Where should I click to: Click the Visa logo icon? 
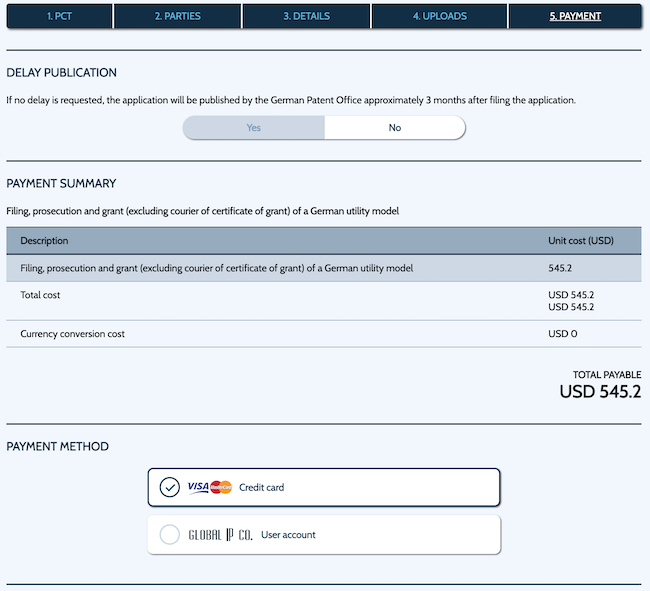198,487
